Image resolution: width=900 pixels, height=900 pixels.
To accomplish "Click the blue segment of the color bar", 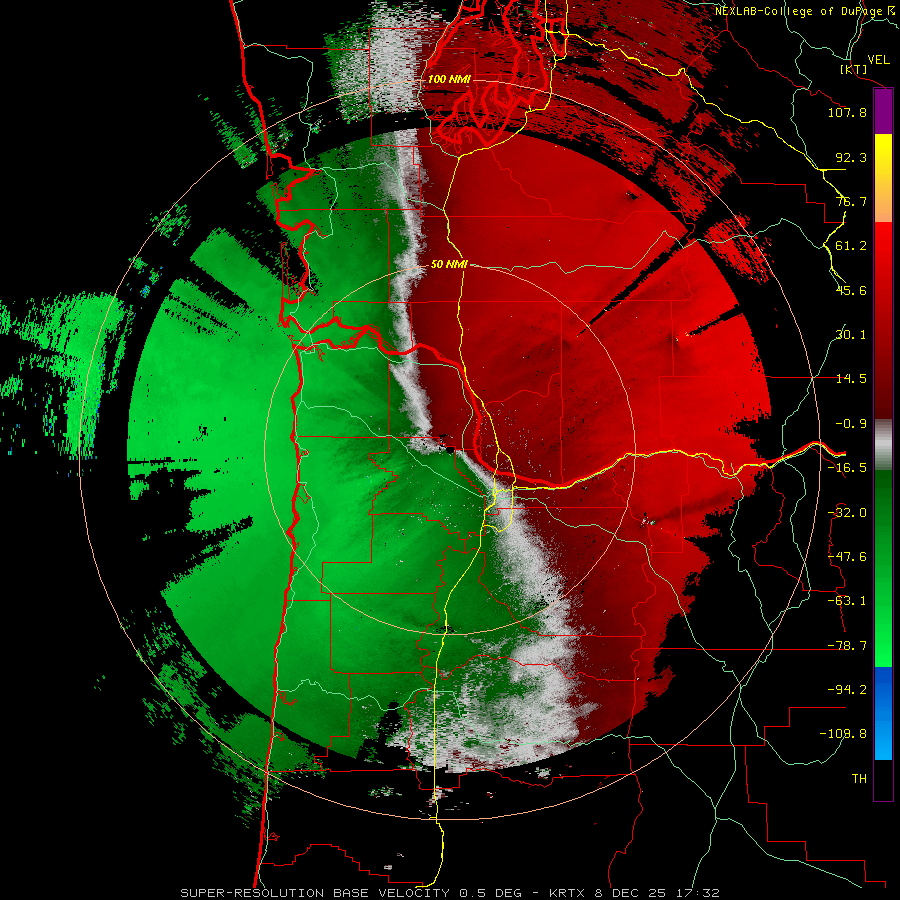I will [x=883, y=713].
